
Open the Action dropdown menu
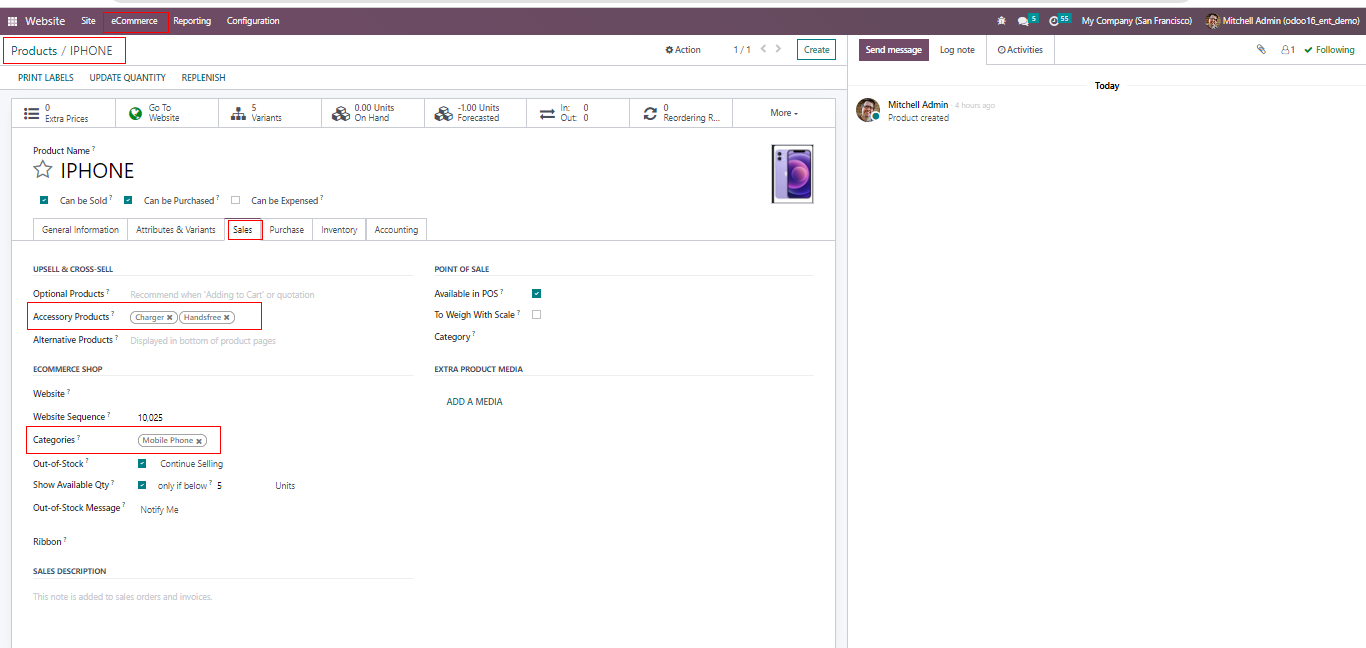click(683, 50)
